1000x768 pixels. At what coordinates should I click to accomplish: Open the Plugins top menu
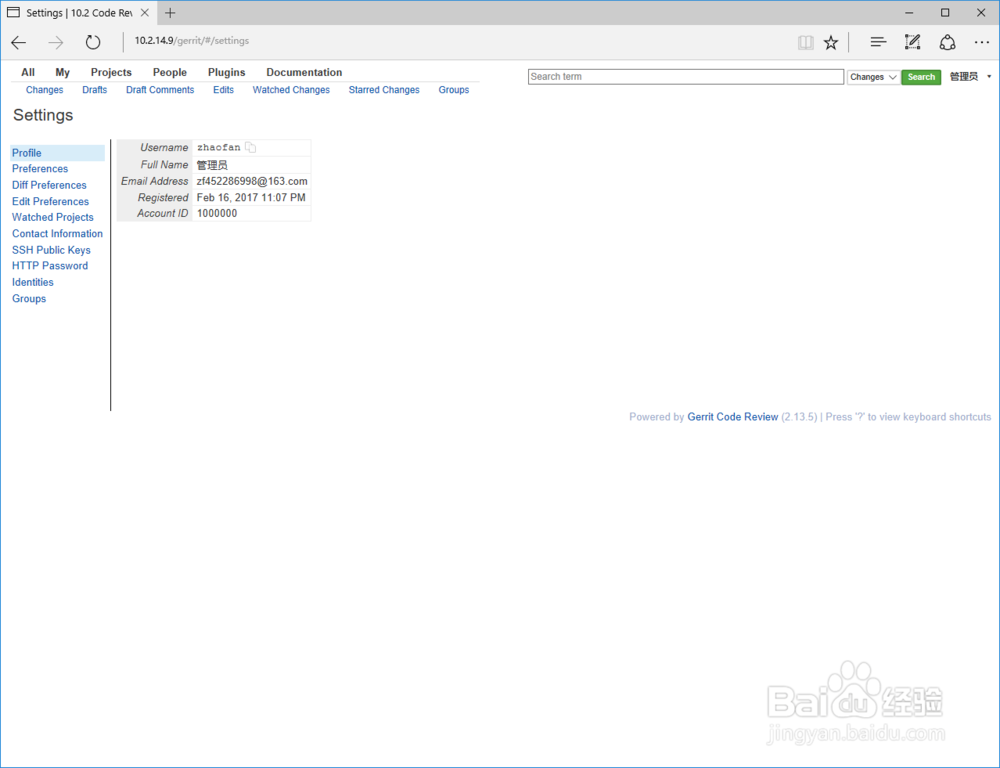(226, 72)
